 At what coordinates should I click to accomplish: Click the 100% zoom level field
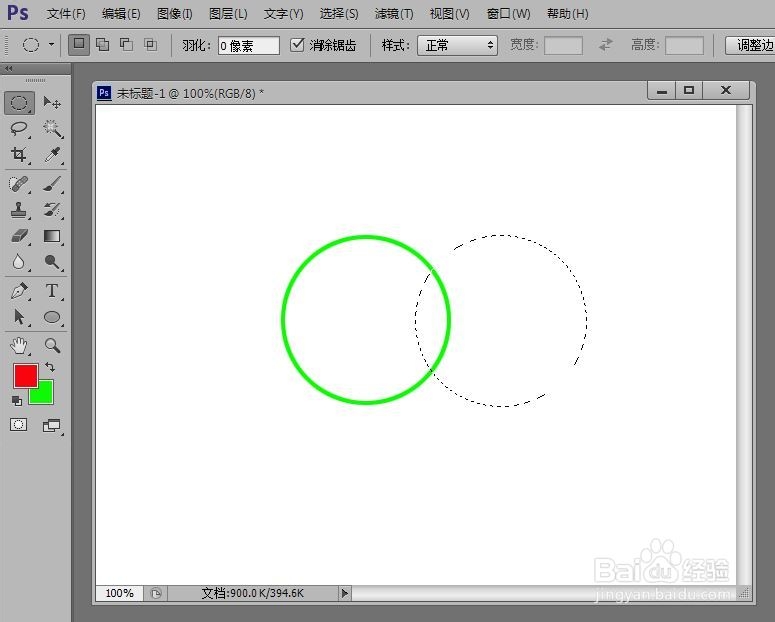[x=119, y=593]
